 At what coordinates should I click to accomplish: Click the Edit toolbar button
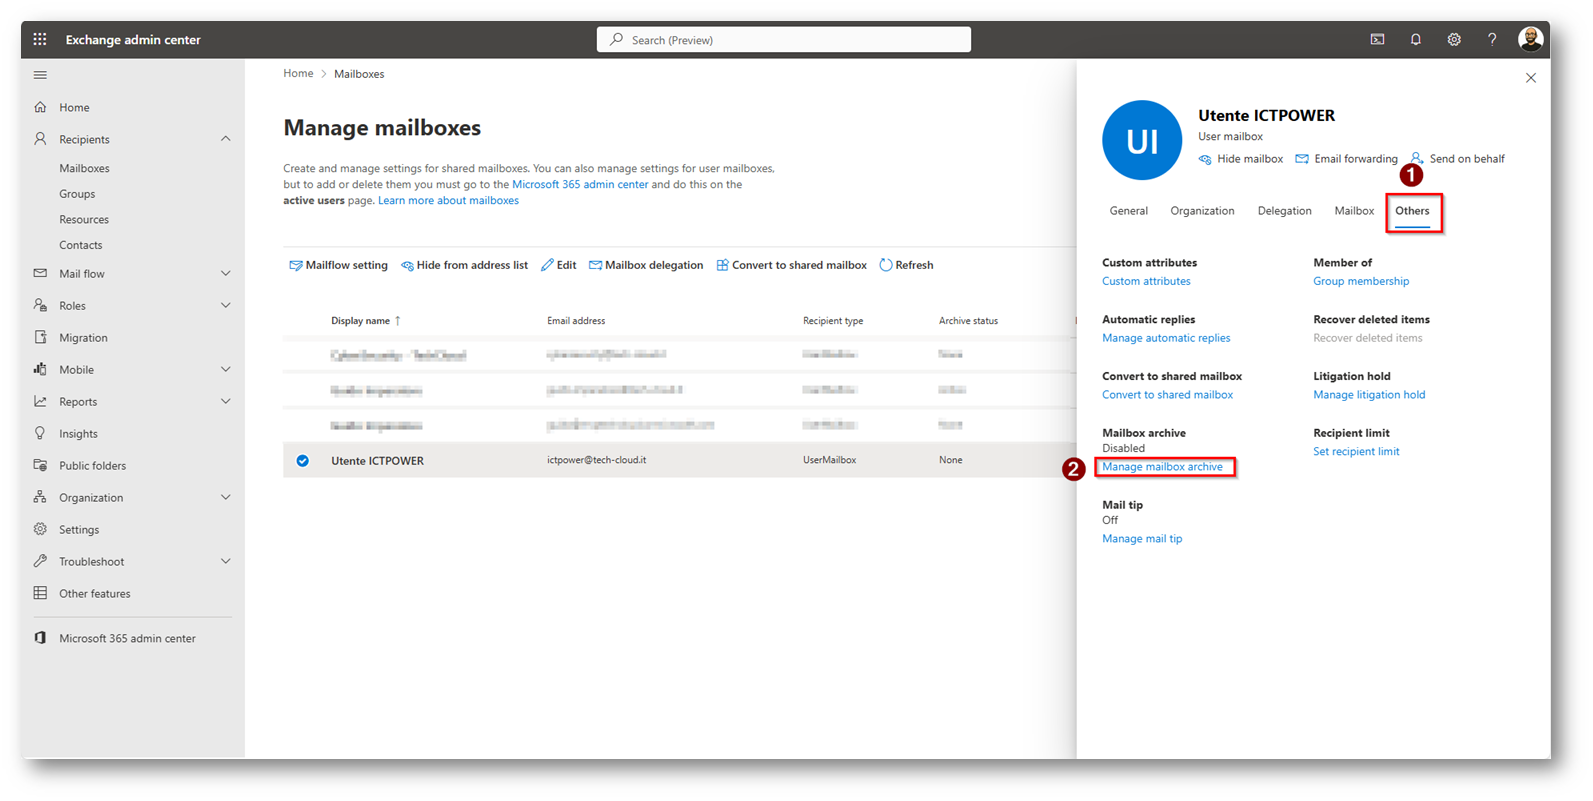[558, 265]
